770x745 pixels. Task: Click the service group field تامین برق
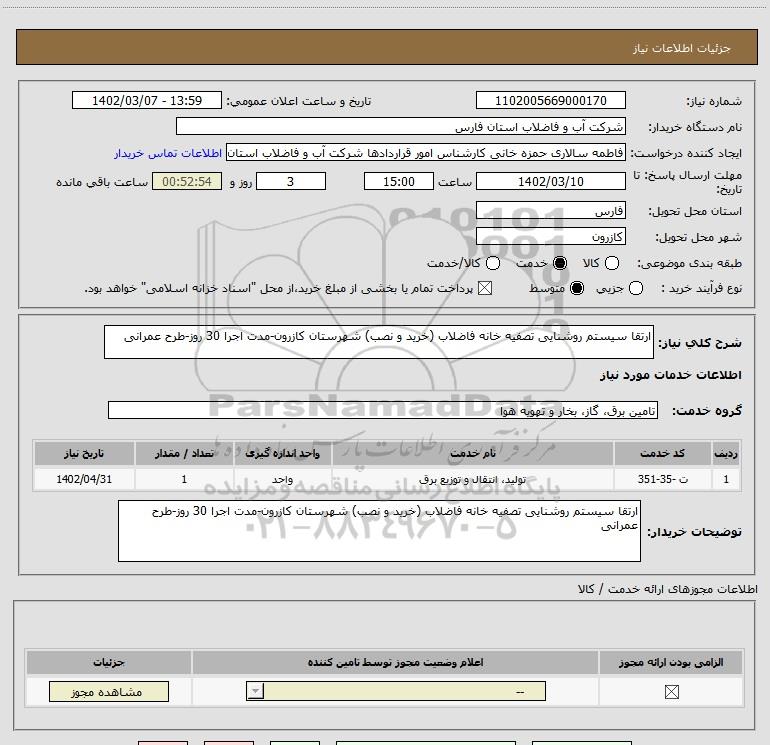[383, 411]
